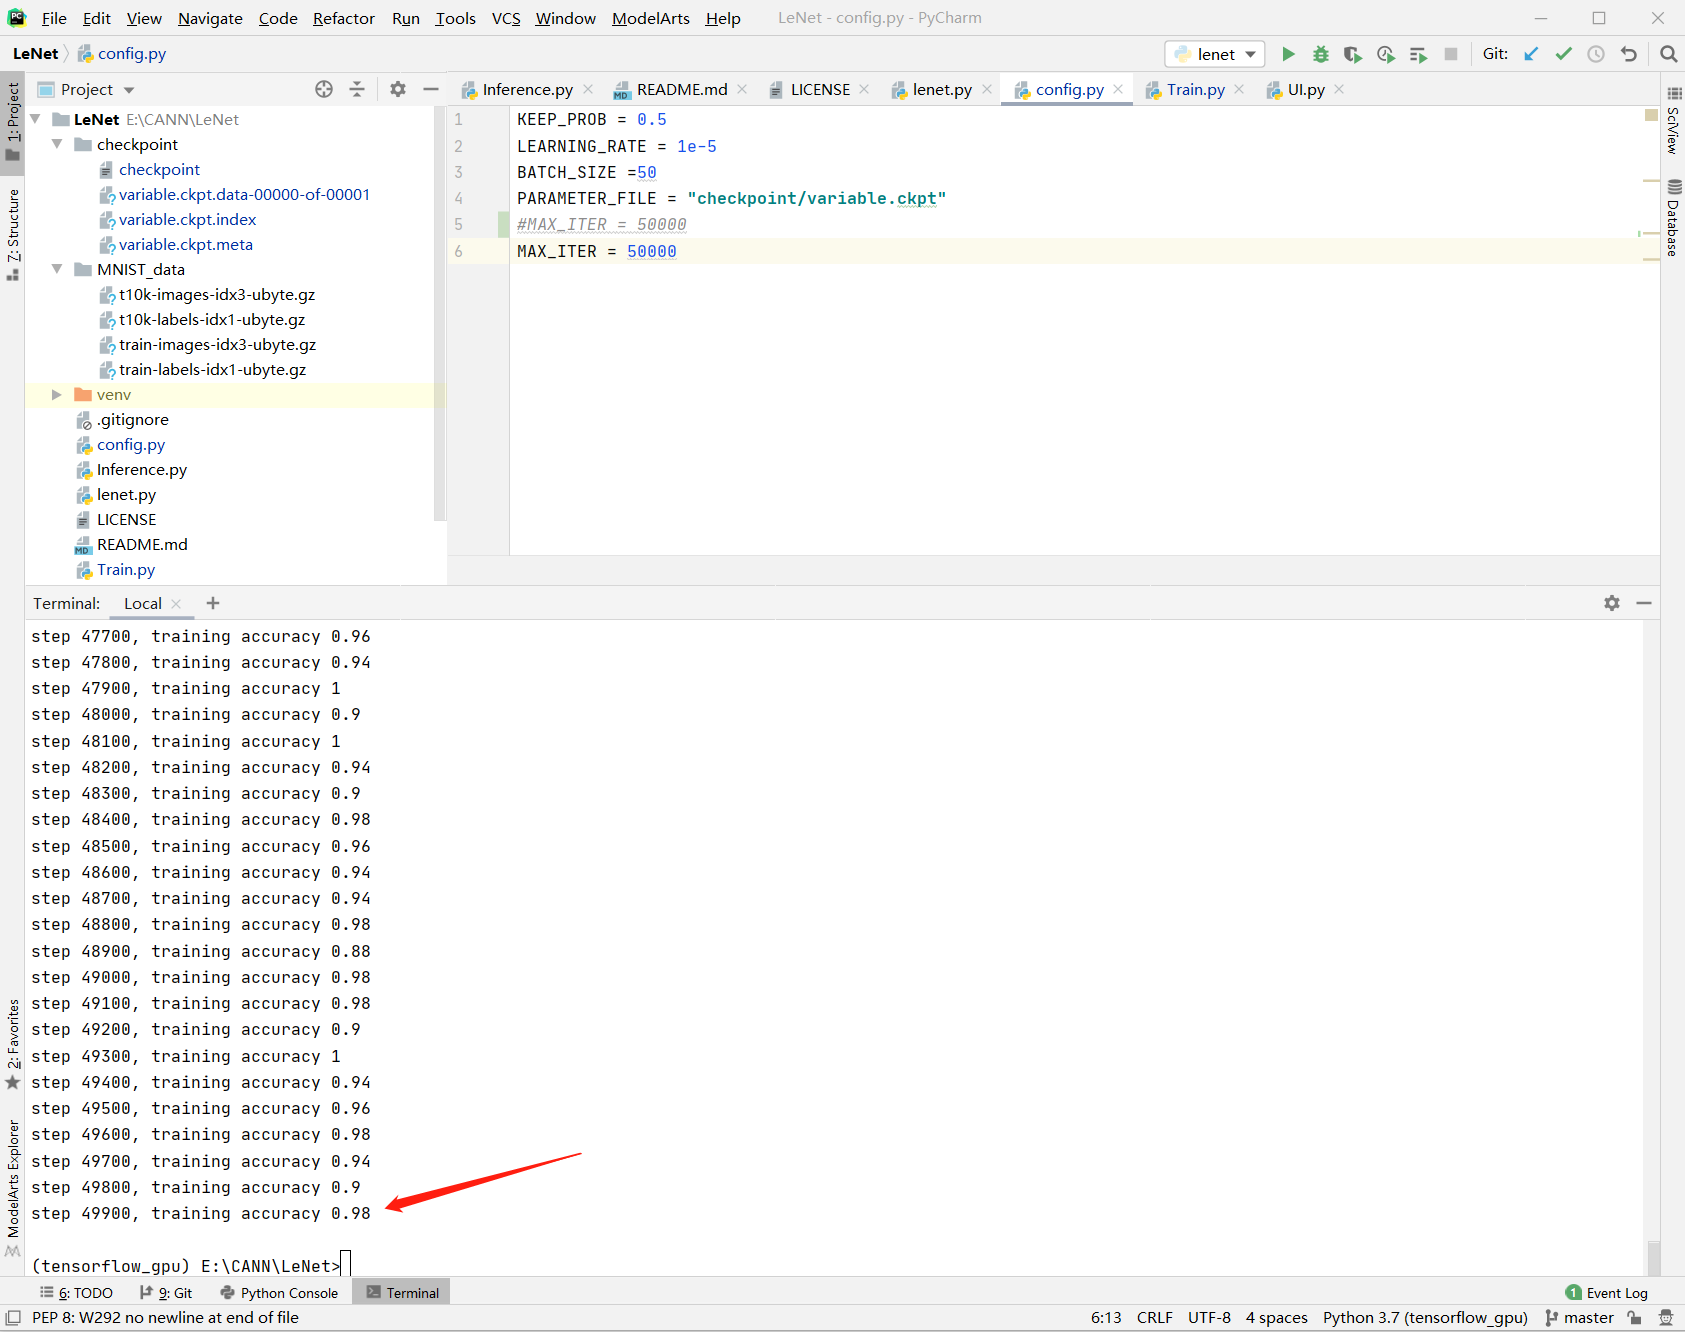Select variable.ckpt.index in Project tree
The image size is (1685, 1332).
187,219
